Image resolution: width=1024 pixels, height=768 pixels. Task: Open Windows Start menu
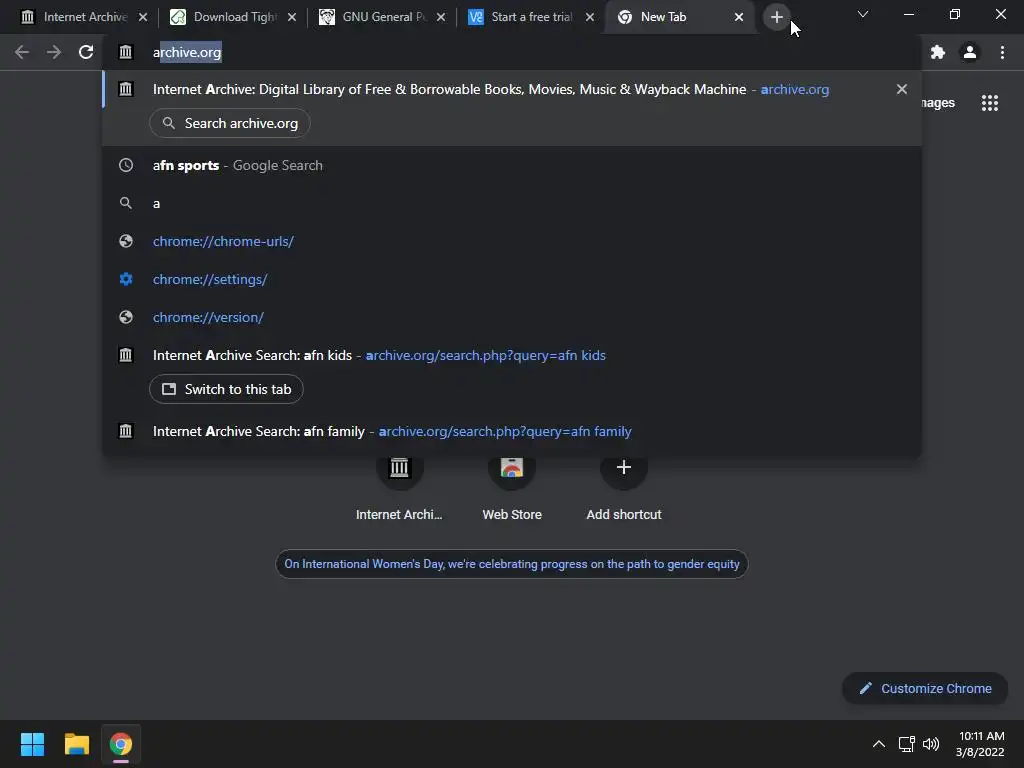coord(32,744)
